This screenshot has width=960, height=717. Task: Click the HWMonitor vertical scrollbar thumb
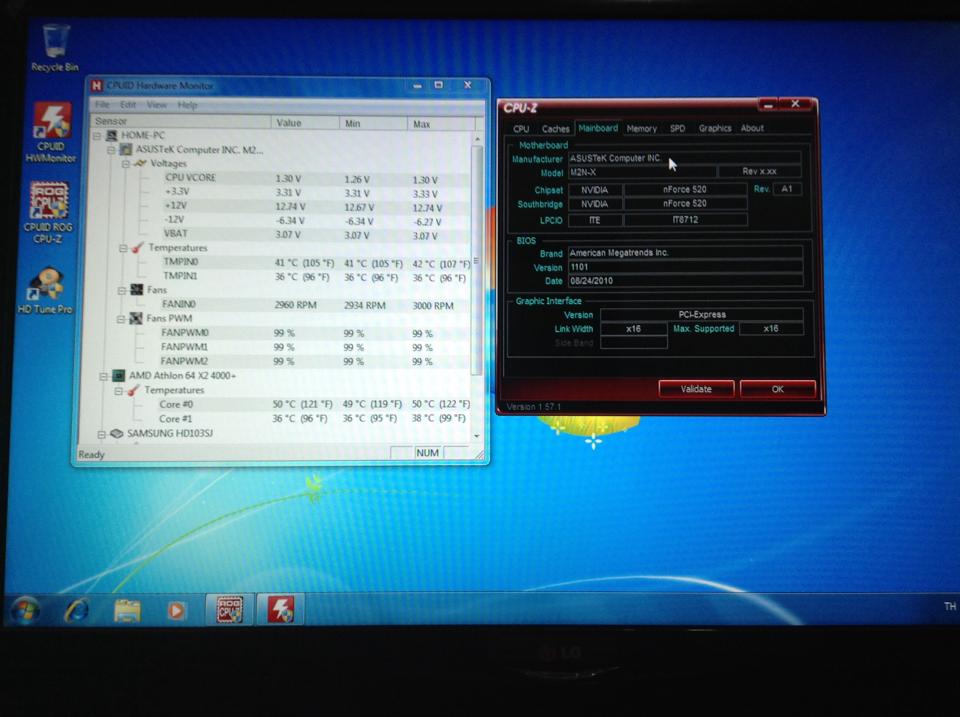point(476,260)
